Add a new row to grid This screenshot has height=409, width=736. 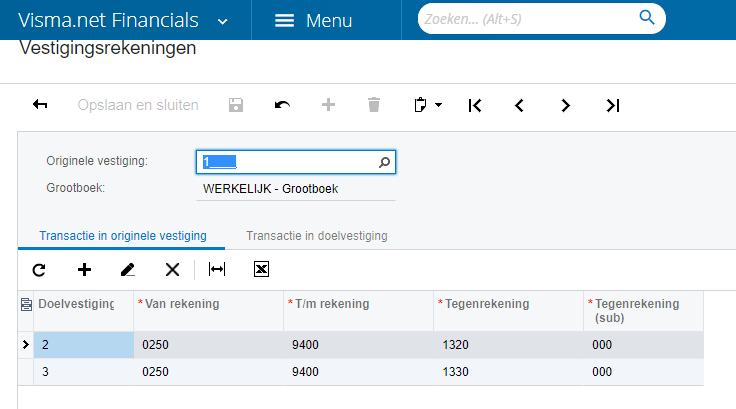click(84, 269)
